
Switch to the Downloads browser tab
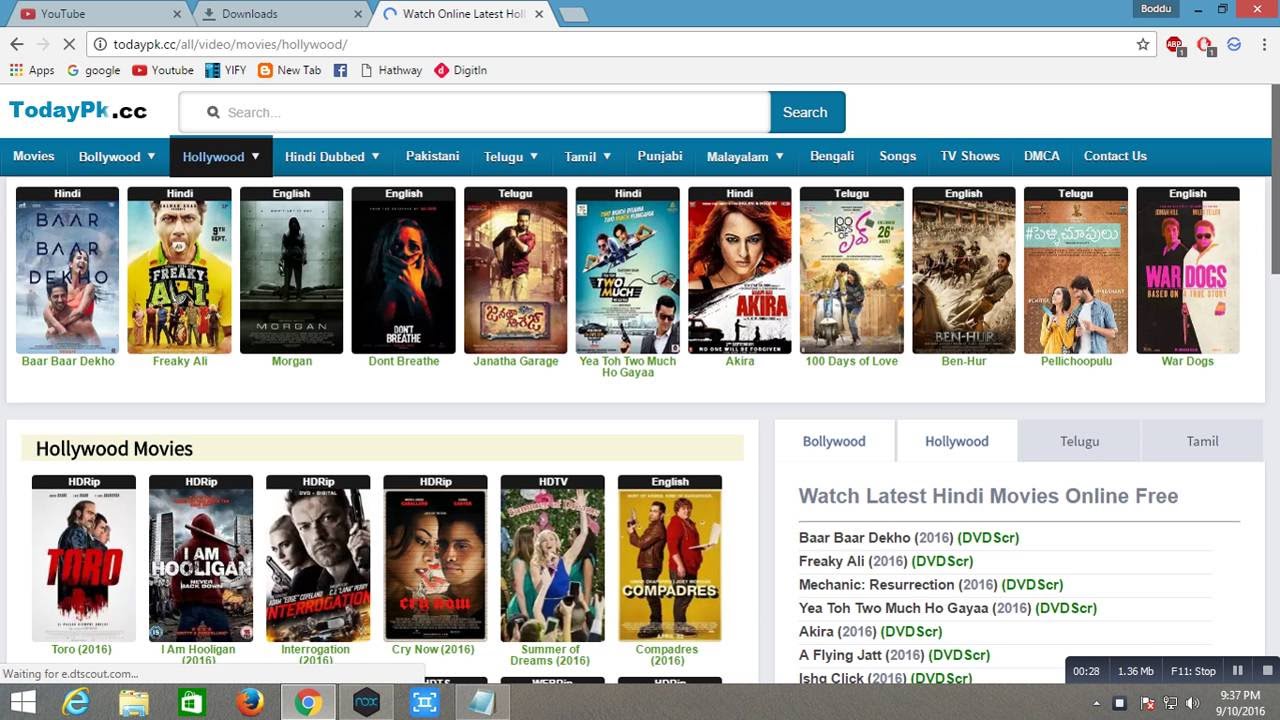coord(280,14)
